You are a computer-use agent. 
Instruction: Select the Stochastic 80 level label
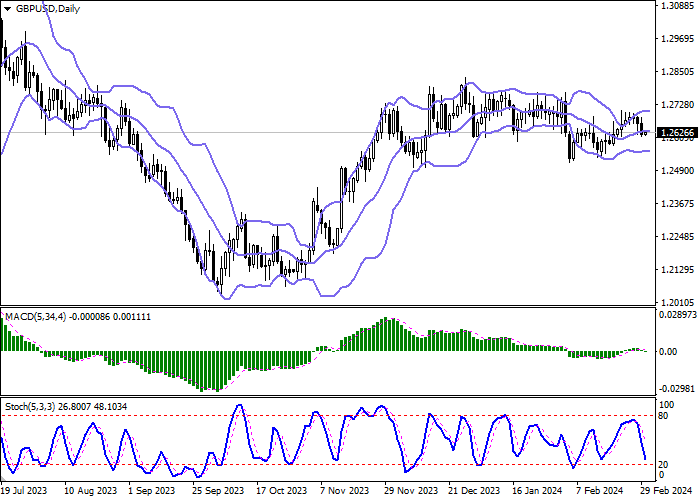pos(663,416)
